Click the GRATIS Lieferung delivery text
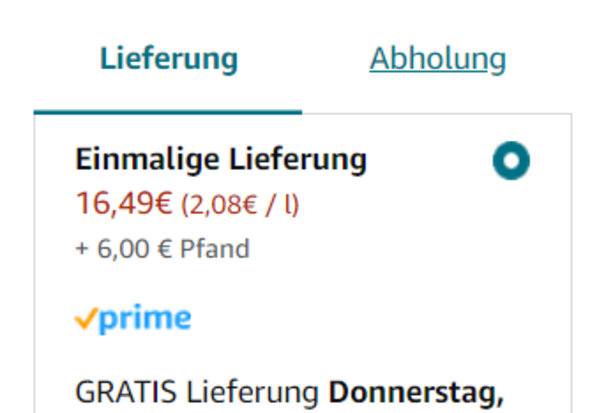The width and height of the screenshot is (590, 413). point(197,392)
